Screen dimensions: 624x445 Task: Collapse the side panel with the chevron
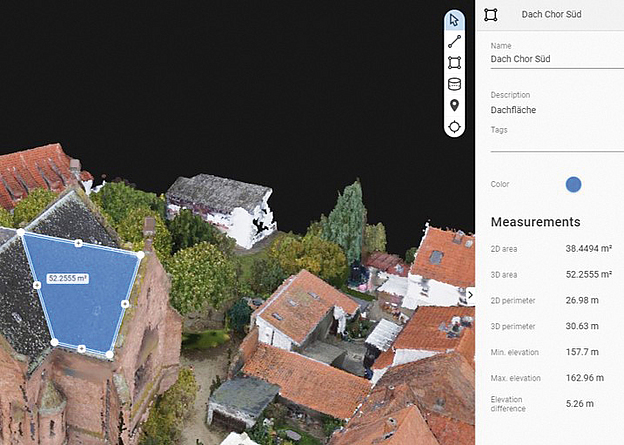point(470,294)
